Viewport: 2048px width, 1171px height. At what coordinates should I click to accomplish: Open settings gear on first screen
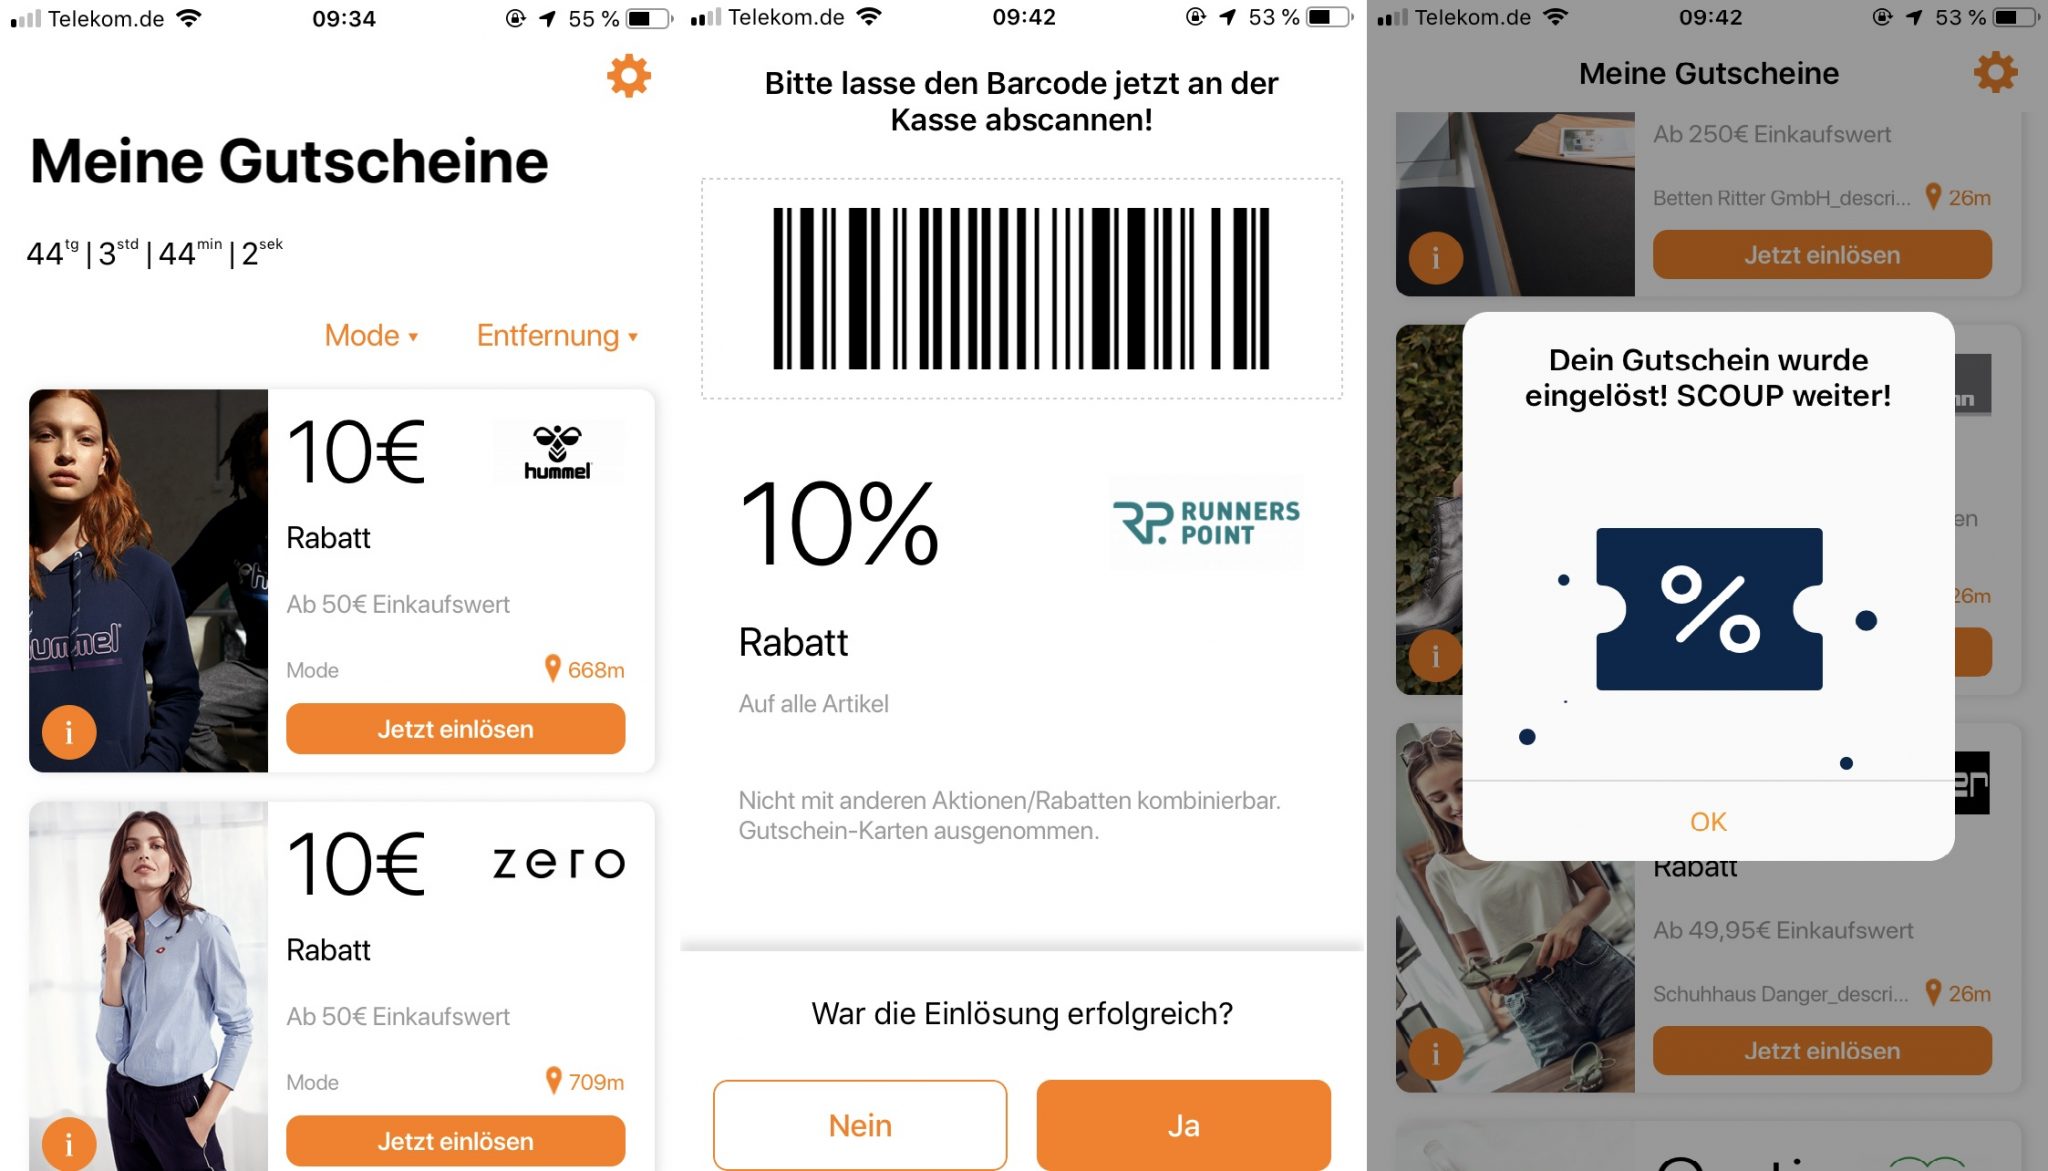(629, 76)
